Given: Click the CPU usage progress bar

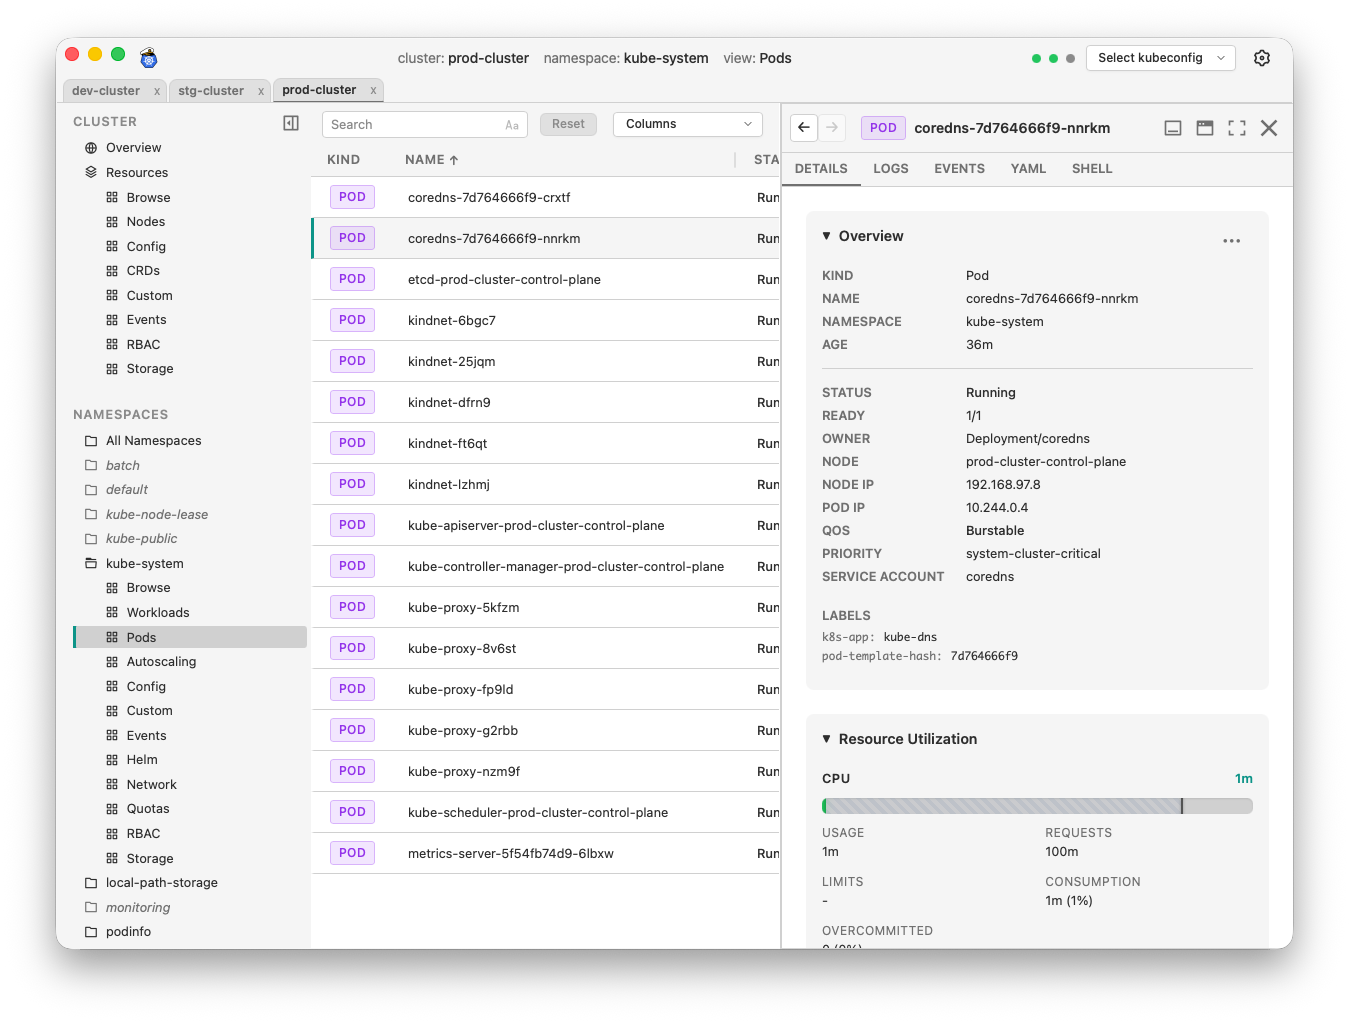Looking at the screenshot, I should (x=1037, y=805).
